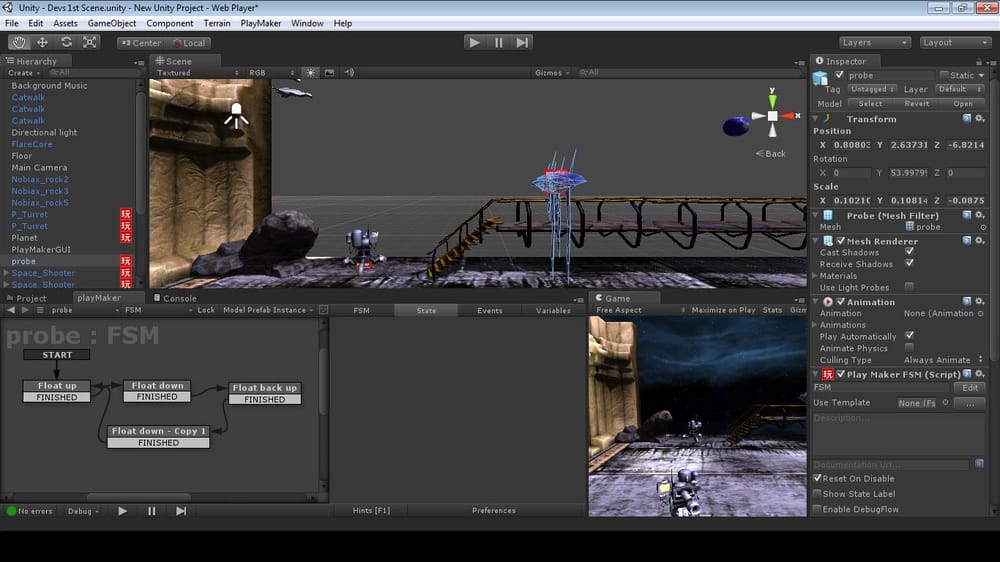The width and height of the screenshot is (1000, 562).
Task: Toggle the Static checkbox
Action: [945, 75]
